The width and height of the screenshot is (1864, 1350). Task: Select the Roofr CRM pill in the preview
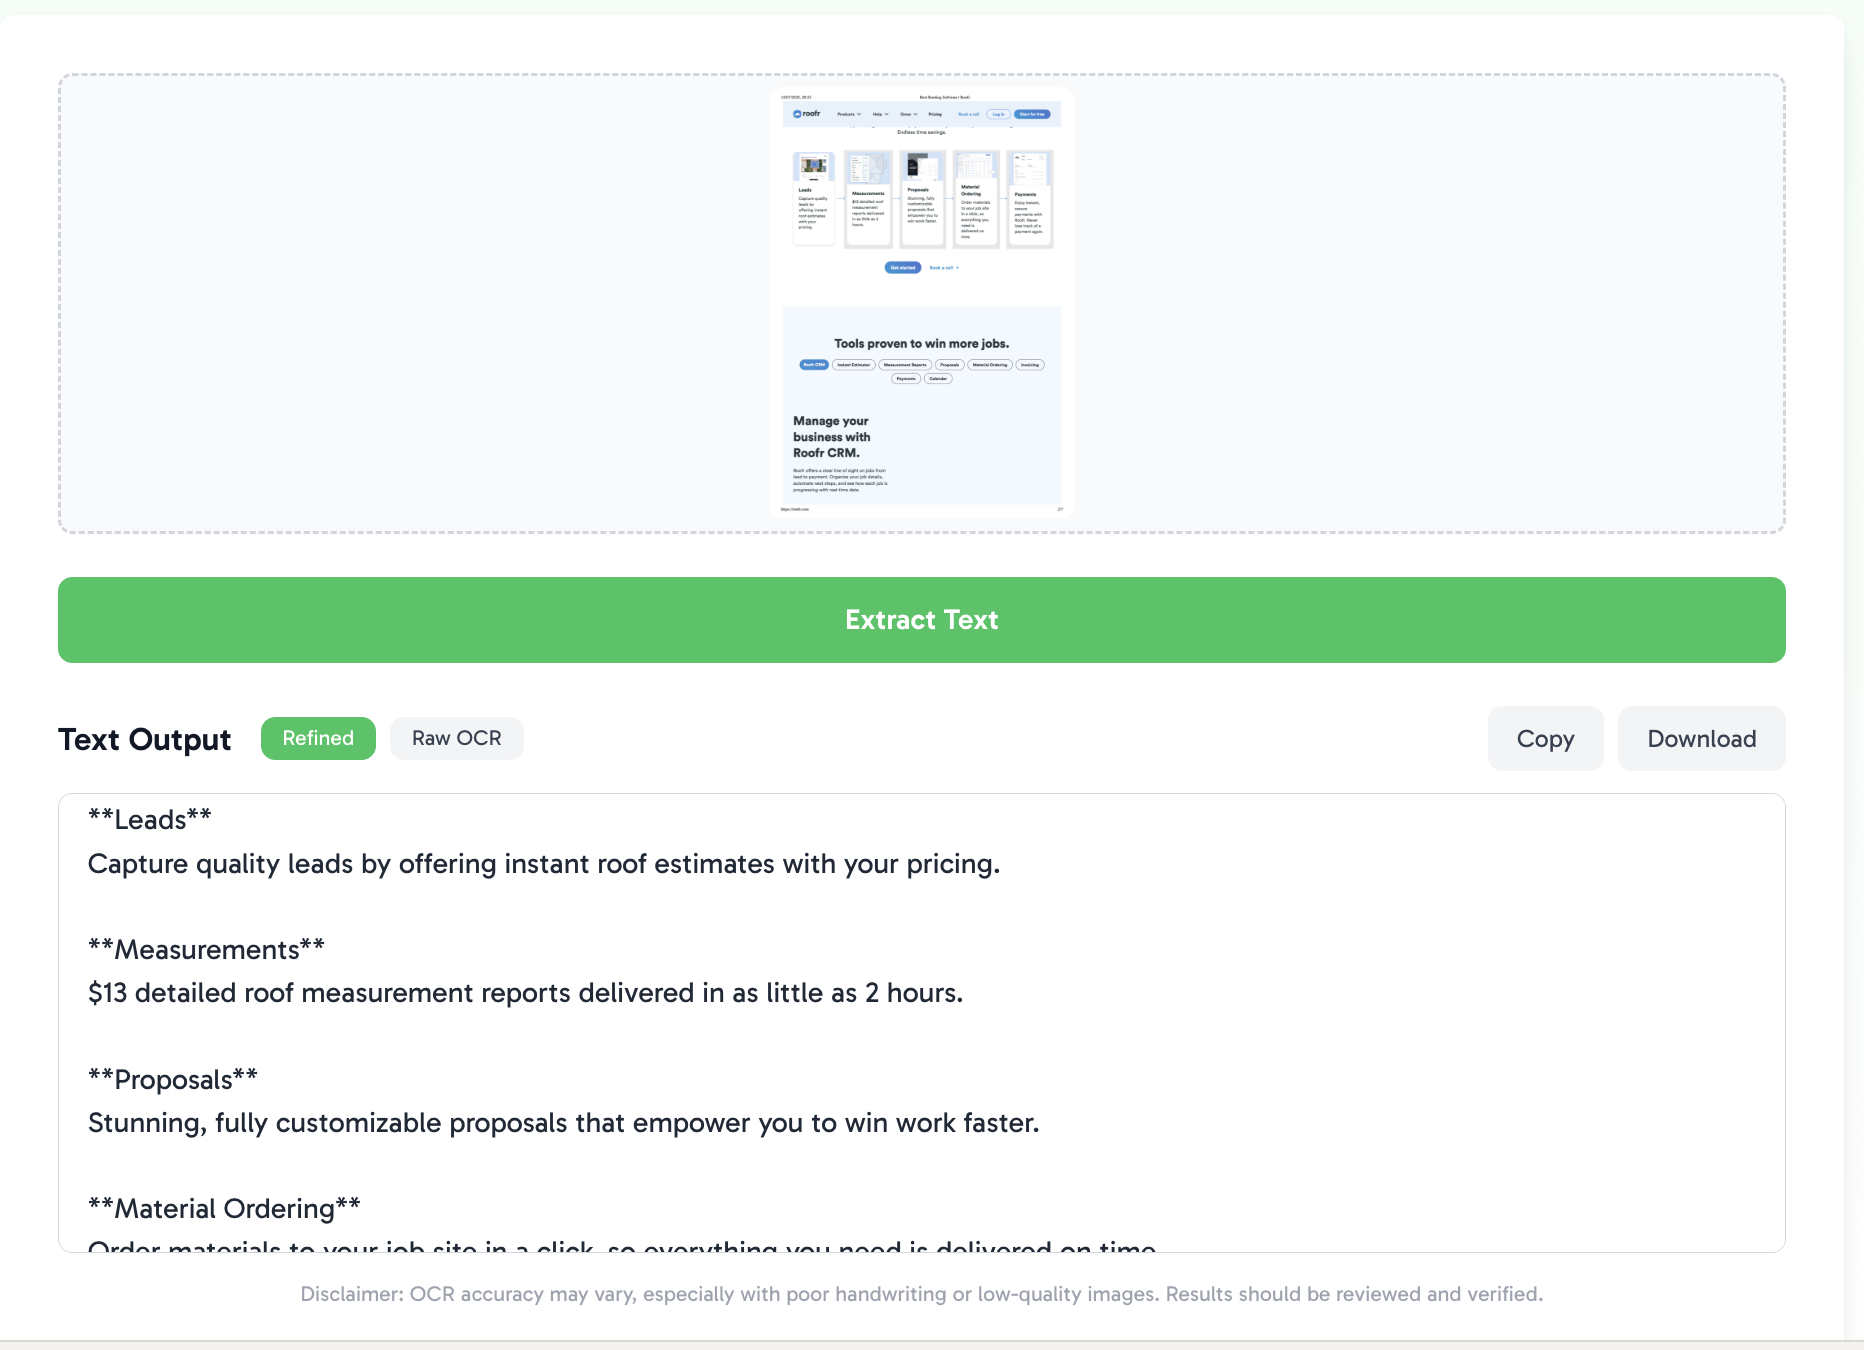pyautogui.click(x=814, y=365)
